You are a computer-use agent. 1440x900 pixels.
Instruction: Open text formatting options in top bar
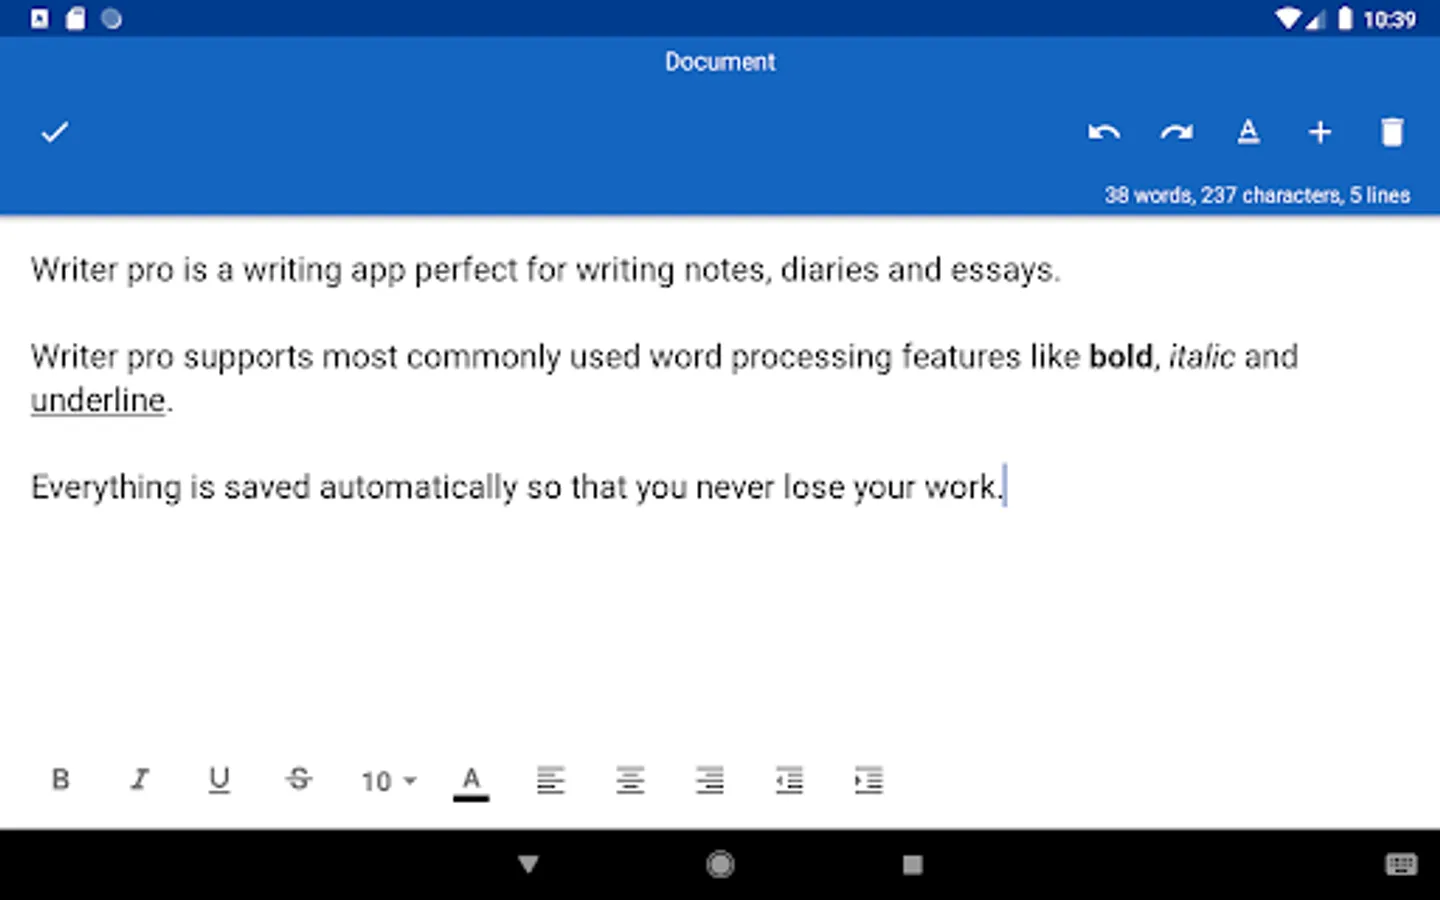pyautogui.click(x=1248, y=132)
